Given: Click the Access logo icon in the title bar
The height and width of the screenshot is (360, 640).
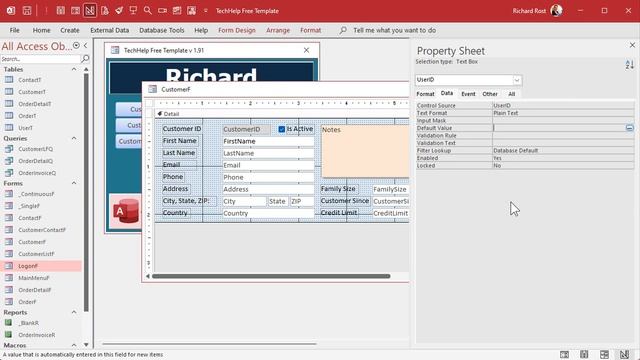Looking at the screenshot, I should point(11,11).
